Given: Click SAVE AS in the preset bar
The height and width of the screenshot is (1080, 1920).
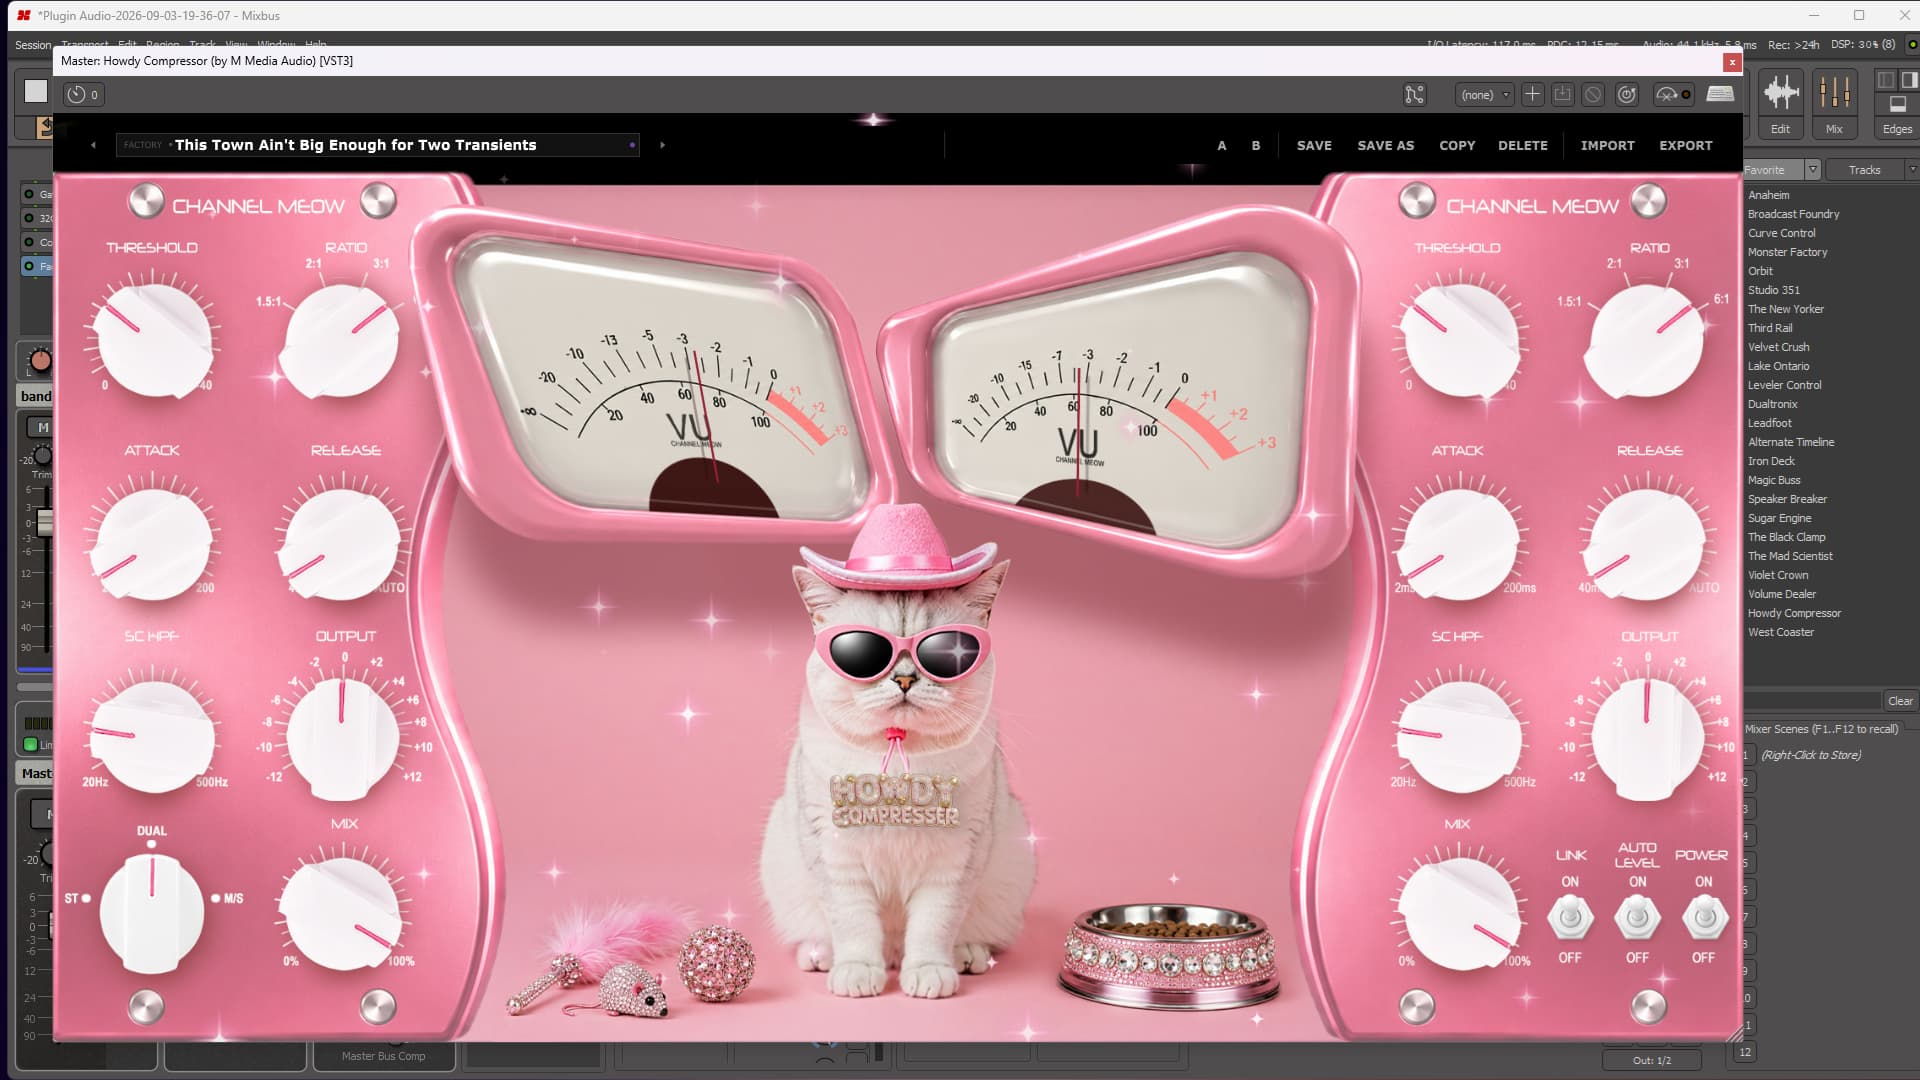Looking at the screenshot, I should click(1386, 145).
